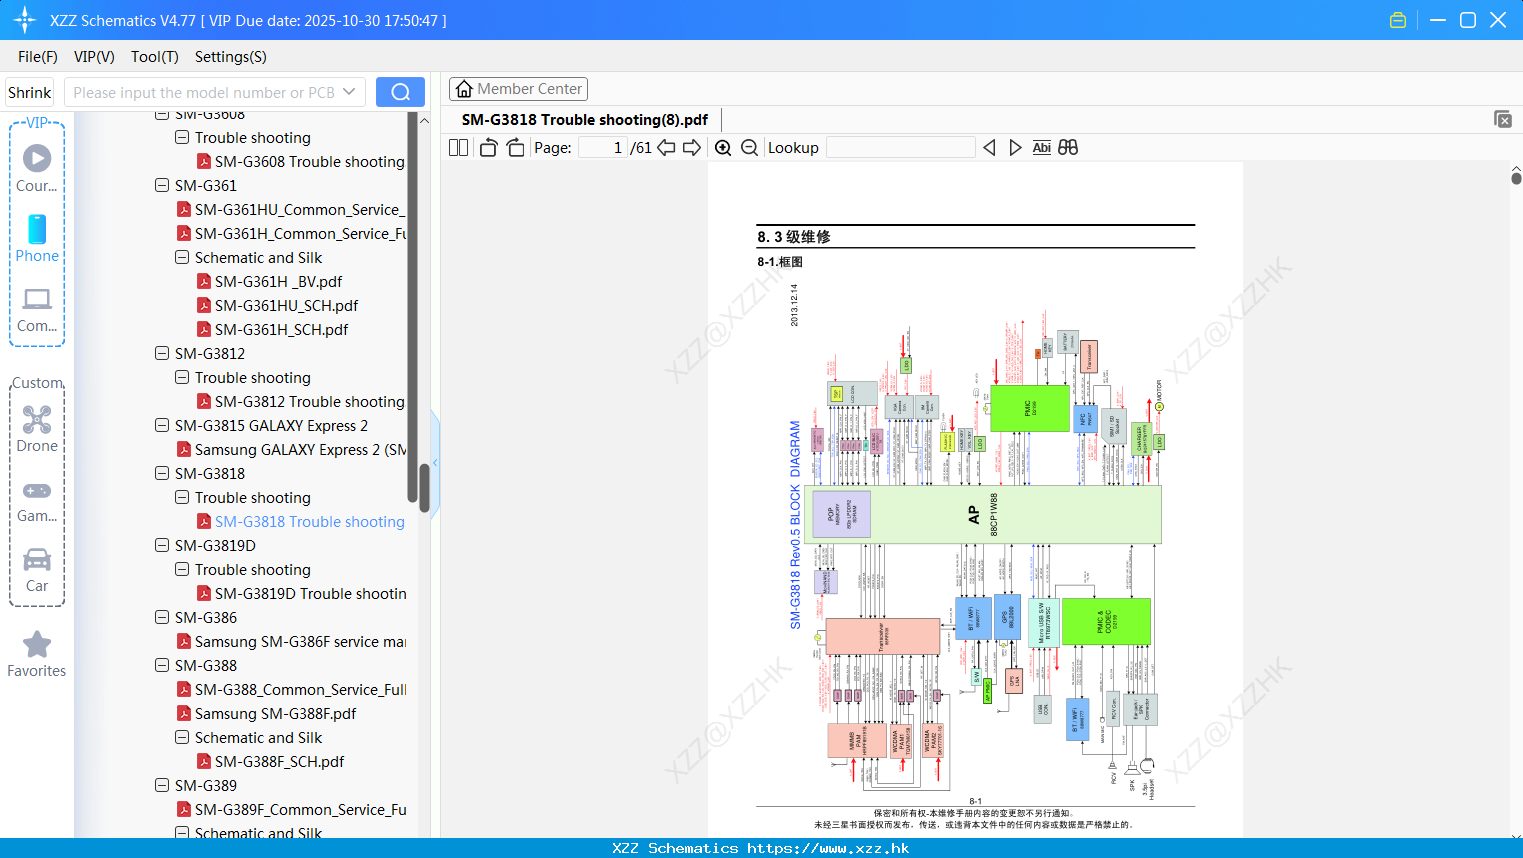Find previous lookup result
The height and width of the screenshot is (858, 1523).
tap(989, 147)
